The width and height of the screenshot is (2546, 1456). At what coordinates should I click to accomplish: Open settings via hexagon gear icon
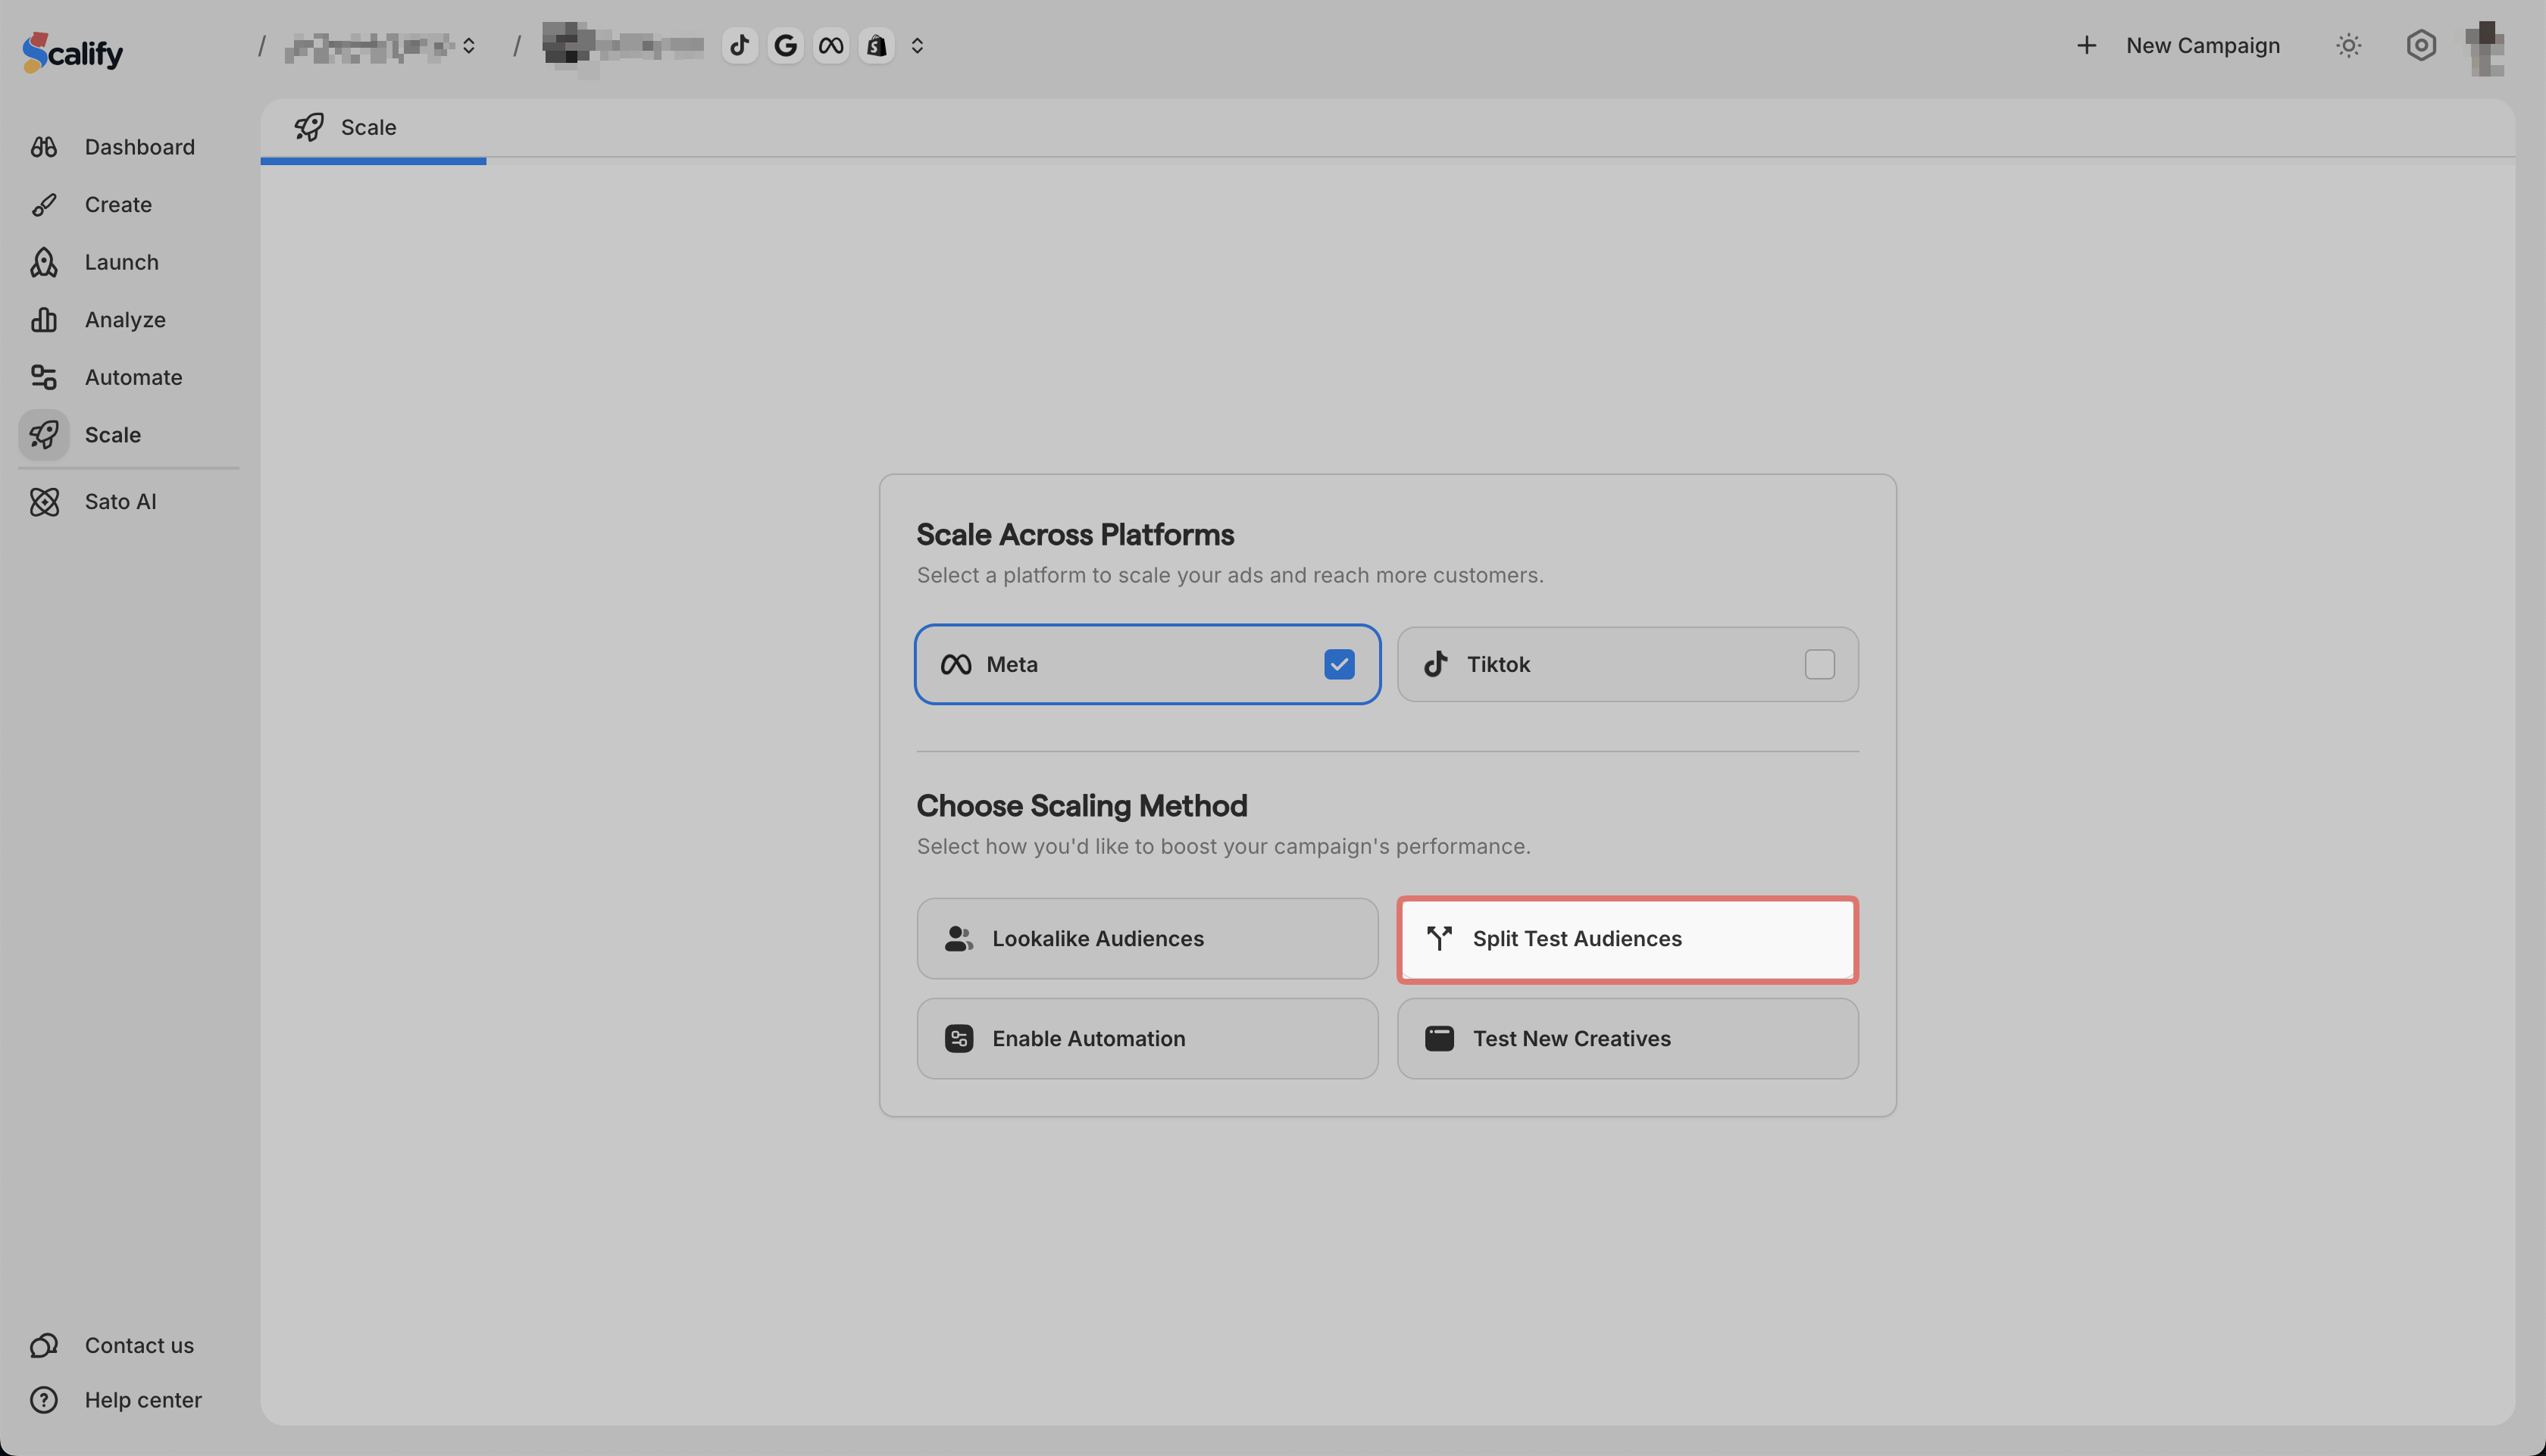[2421, 46]
